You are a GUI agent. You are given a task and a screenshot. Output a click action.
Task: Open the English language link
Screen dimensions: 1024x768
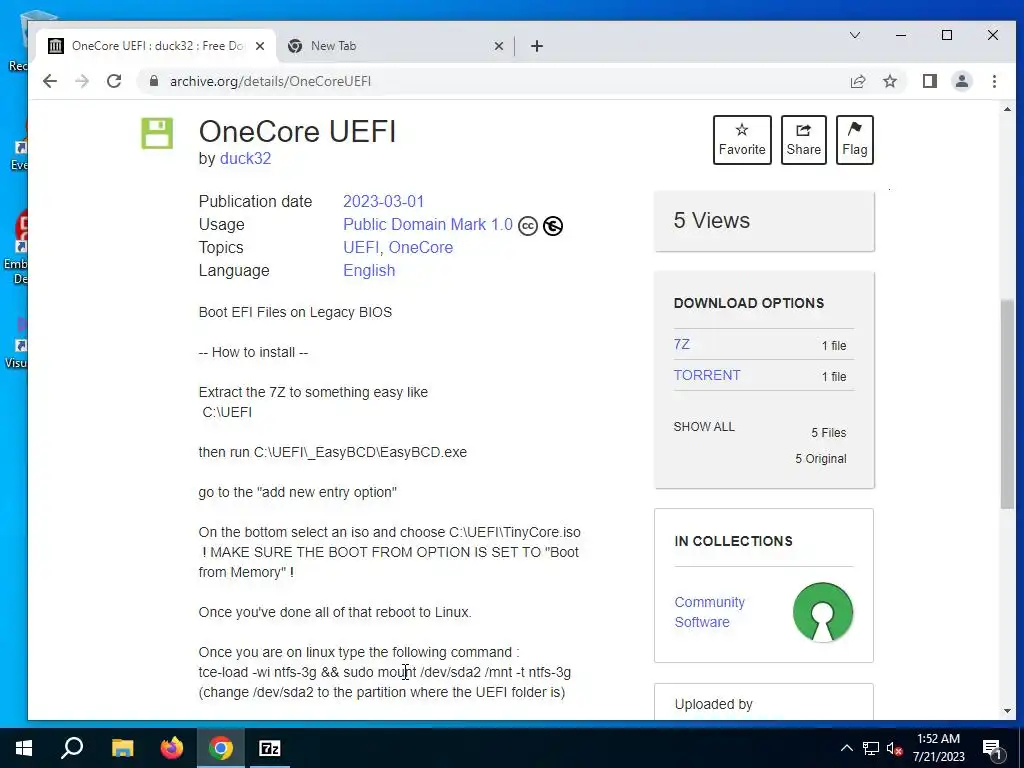tap(369, 270)
